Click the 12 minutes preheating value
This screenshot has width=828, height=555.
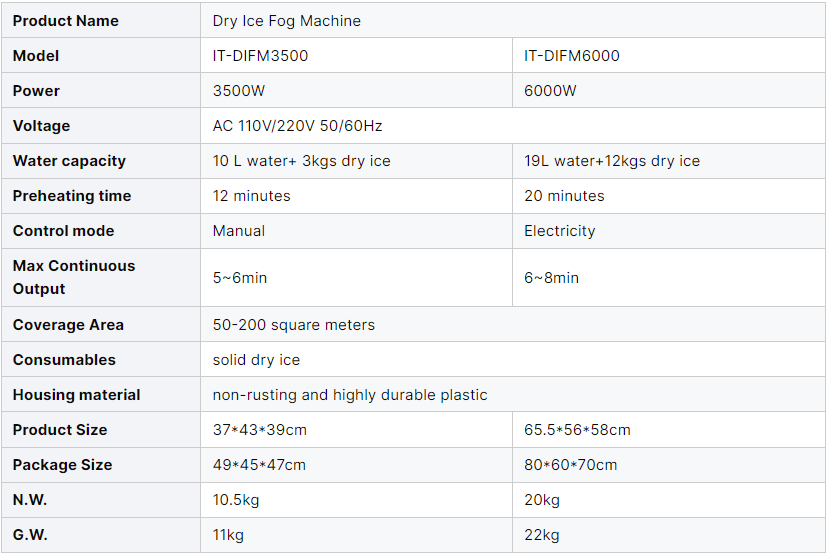coord(252,196)
